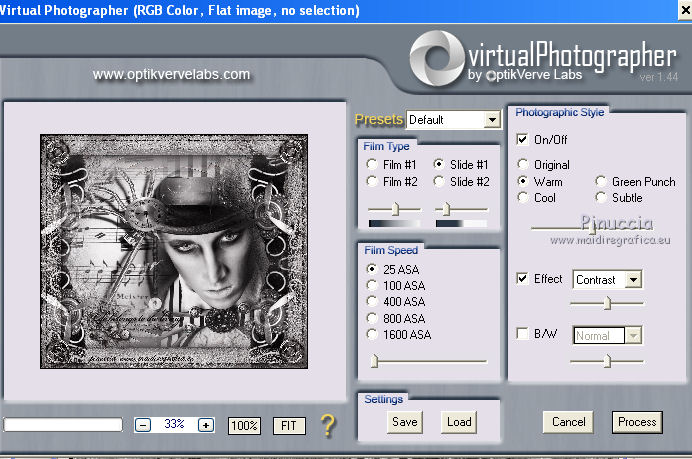The height and width of the screenshot is (459, 692).
Task: Click the ver 1.44 version text
Action: [658, 77]
